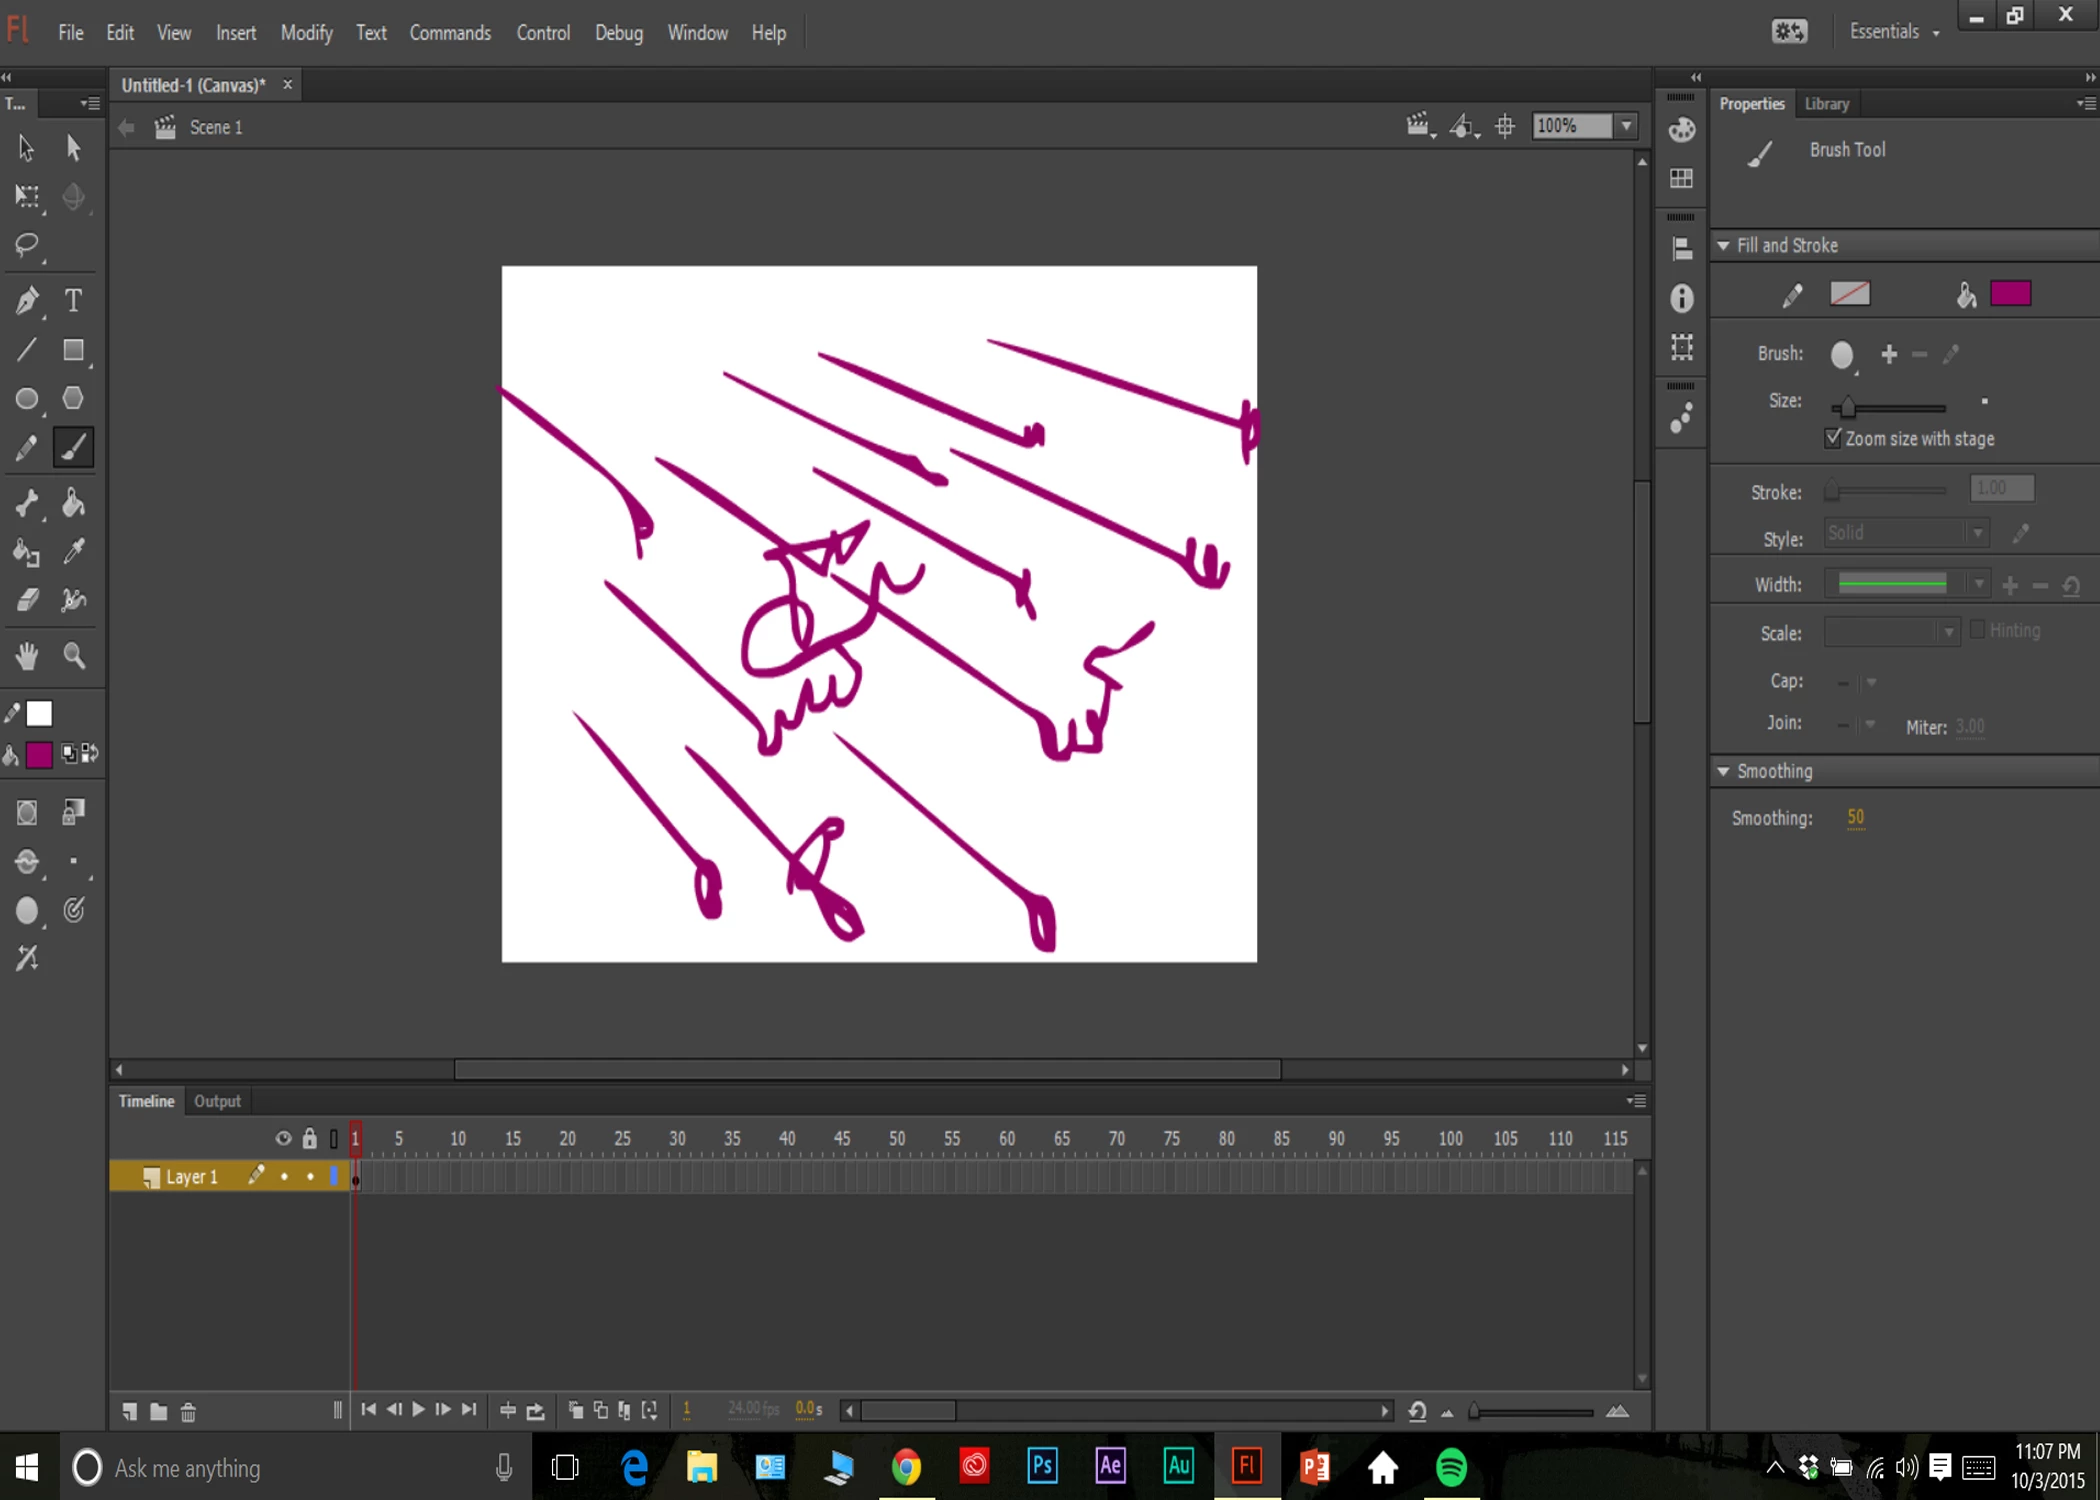Toggle Zoom size with stage checkbox
The height and width of the screenshot is (1500, 2100).
pyautogui.click(x=1832, y=438)
